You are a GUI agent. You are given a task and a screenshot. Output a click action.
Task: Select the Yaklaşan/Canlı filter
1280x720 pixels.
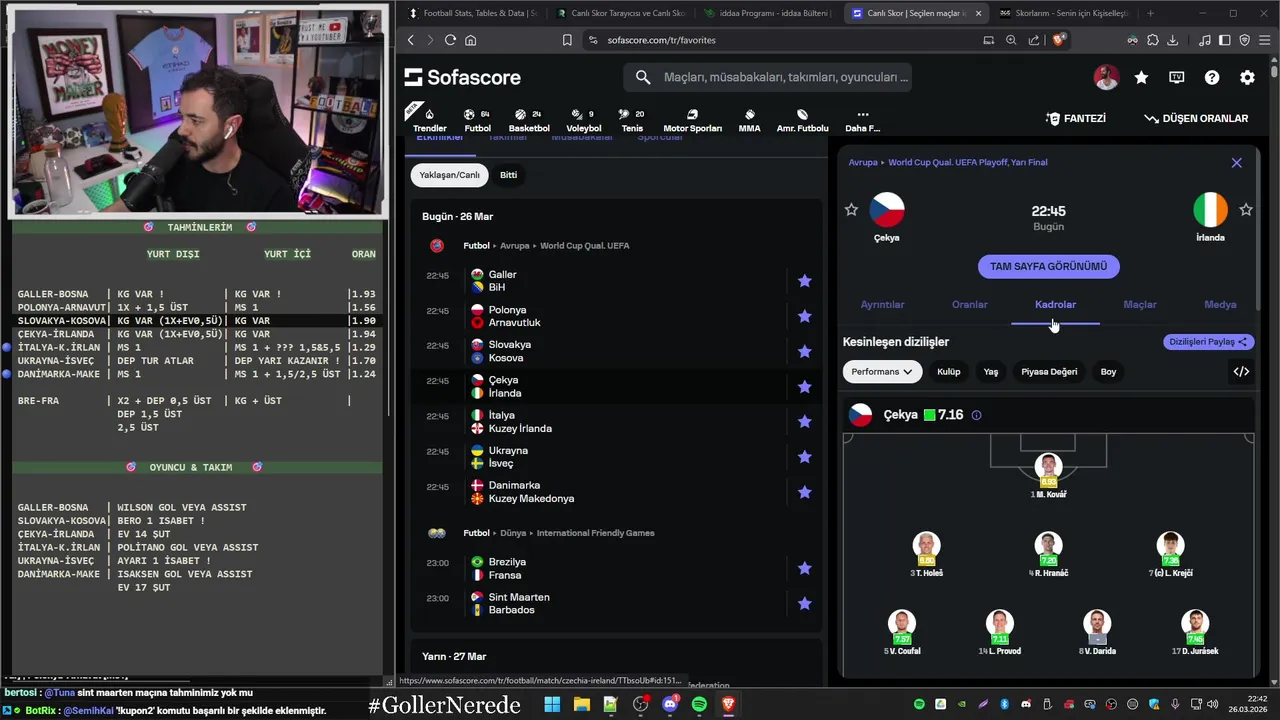pos(449,175)
